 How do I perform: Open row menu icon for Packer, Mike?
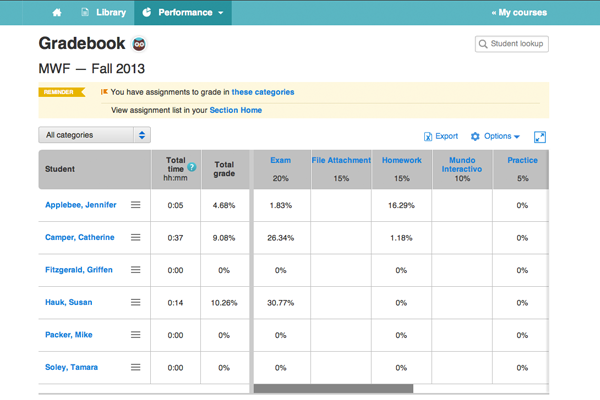[x=136, y=335]
